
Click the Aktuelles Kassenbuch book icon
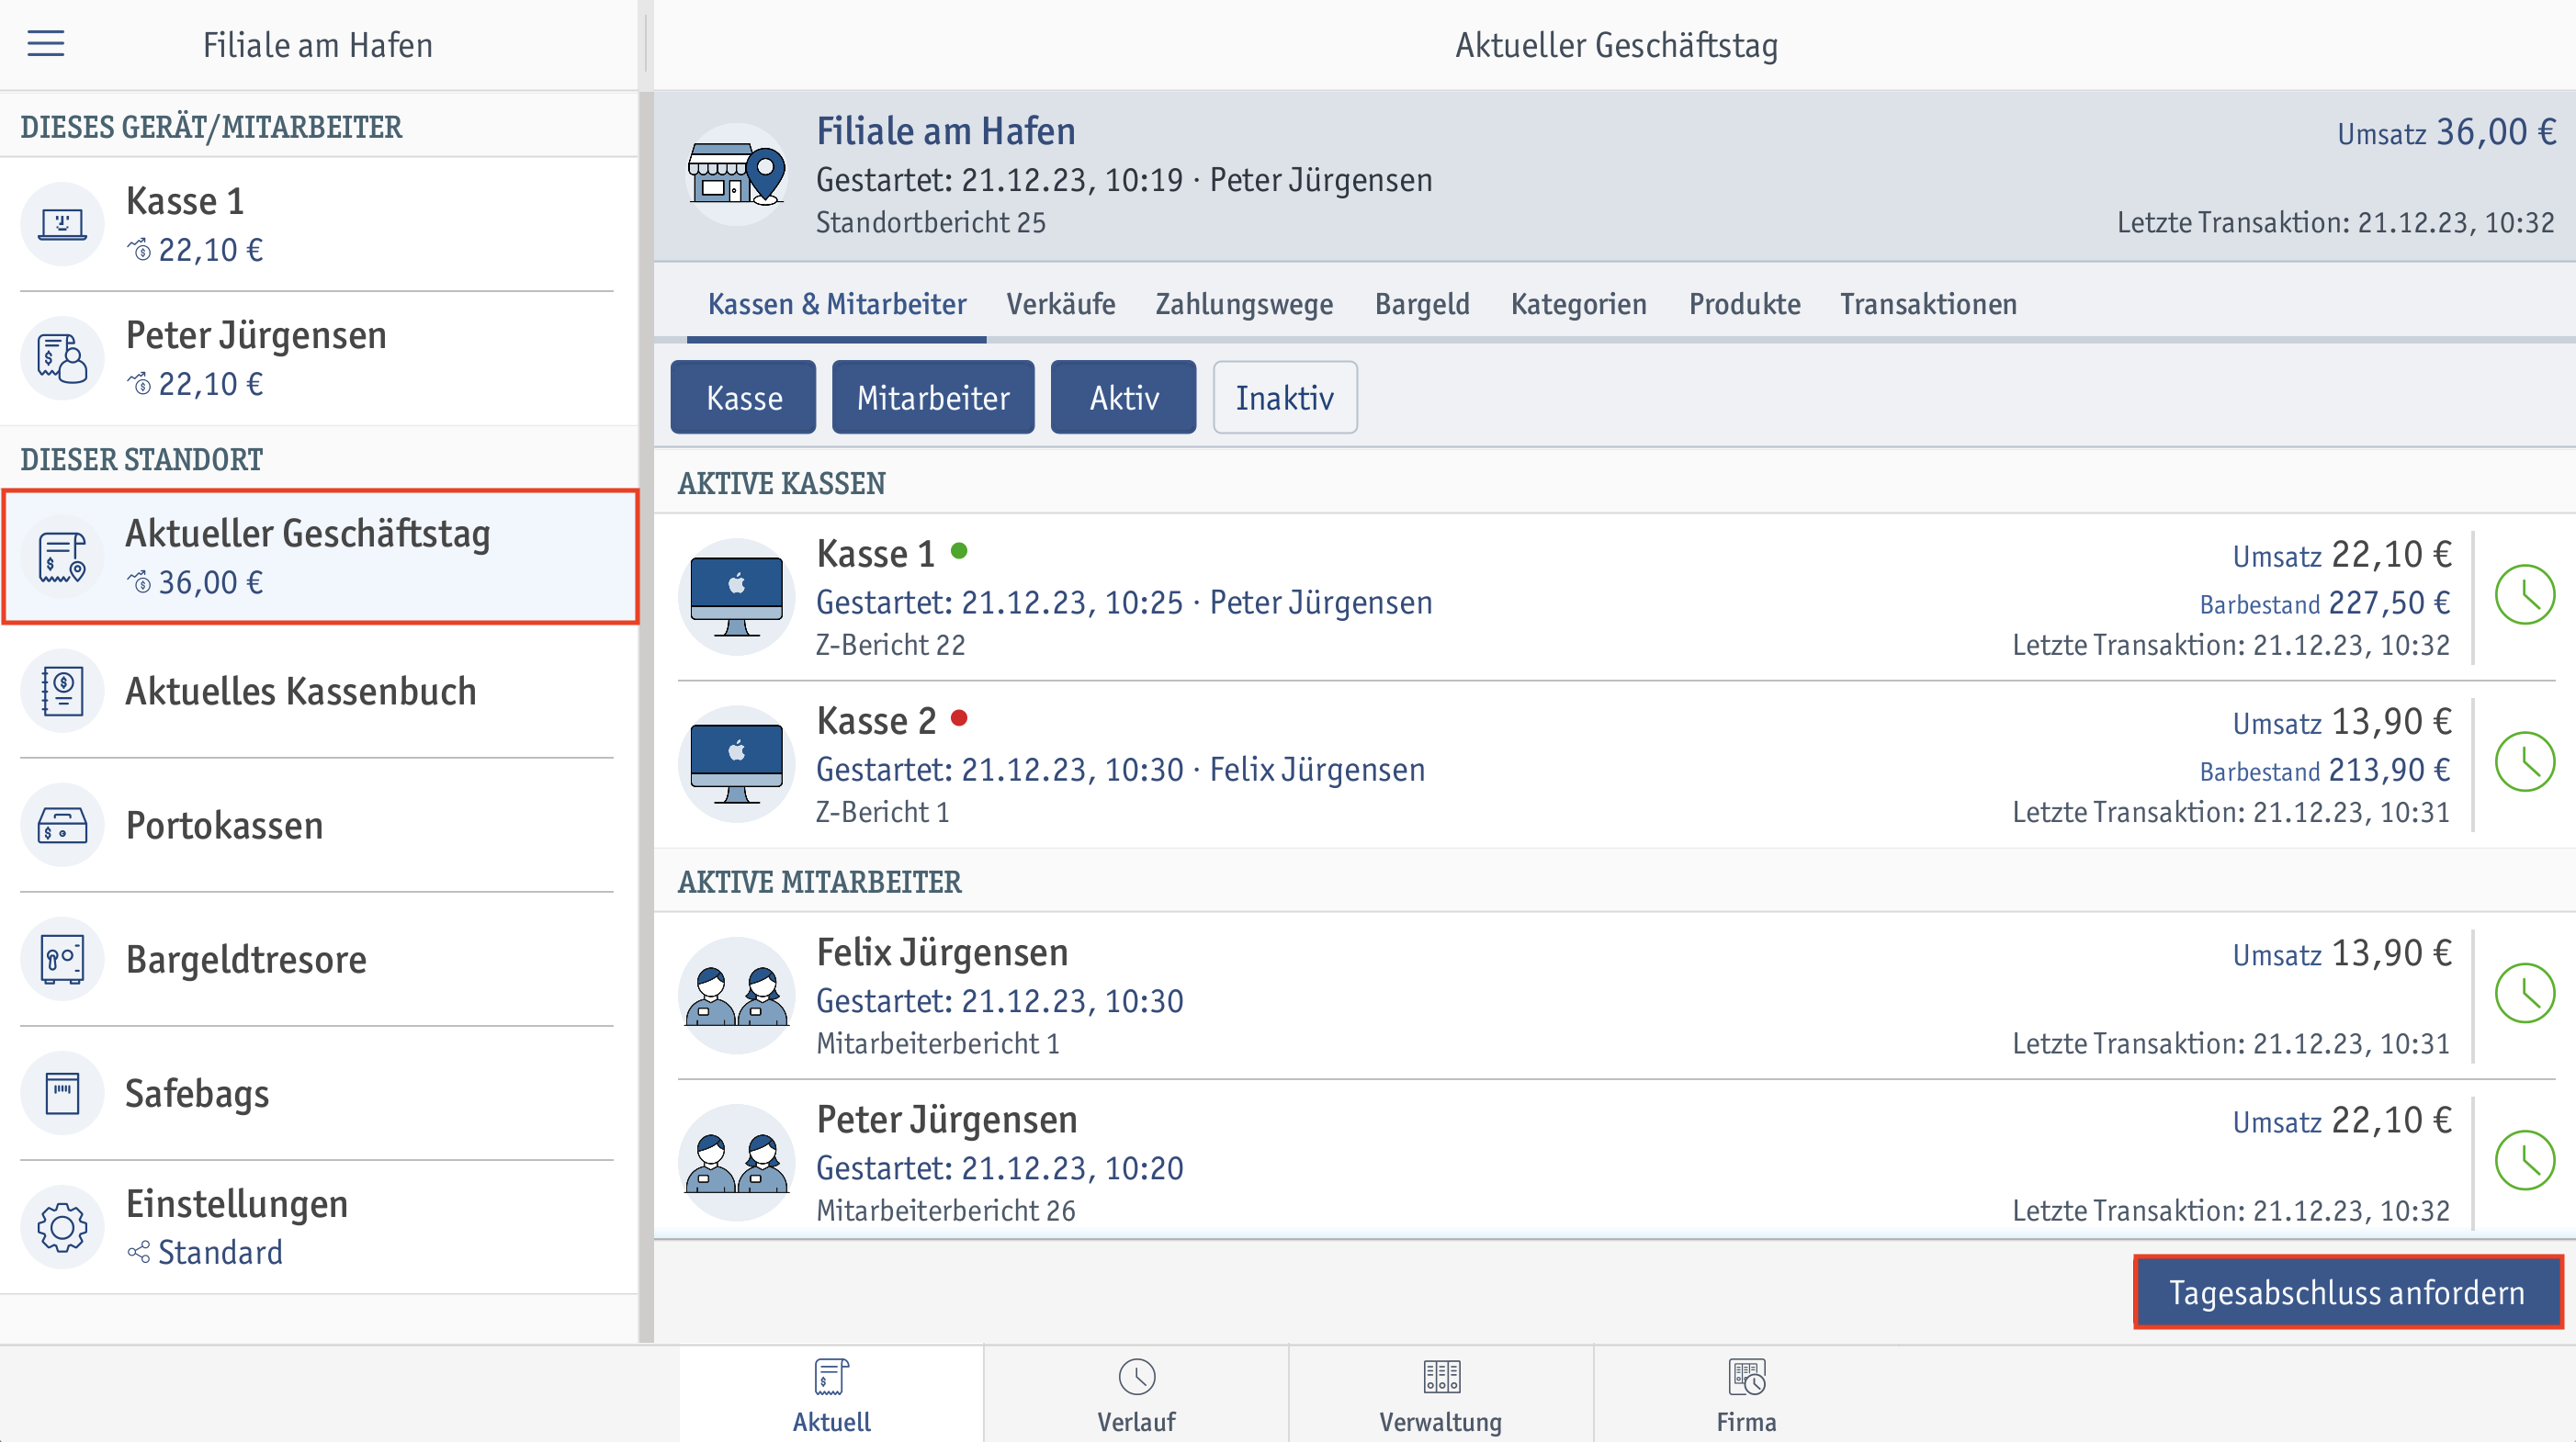point(62,691)
